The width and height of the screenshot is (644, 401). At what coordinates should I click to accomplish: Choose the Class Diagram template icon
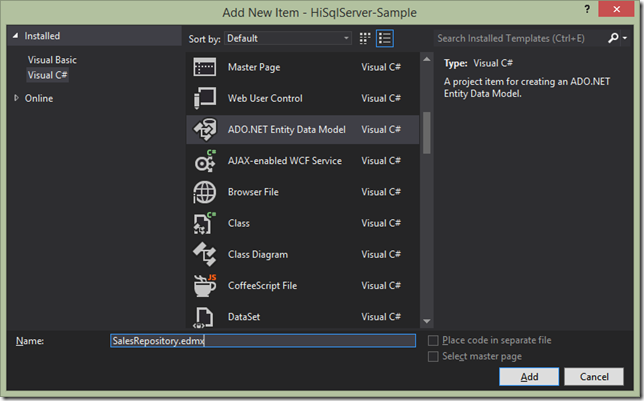pyautogui.click(x=205, y=254)
